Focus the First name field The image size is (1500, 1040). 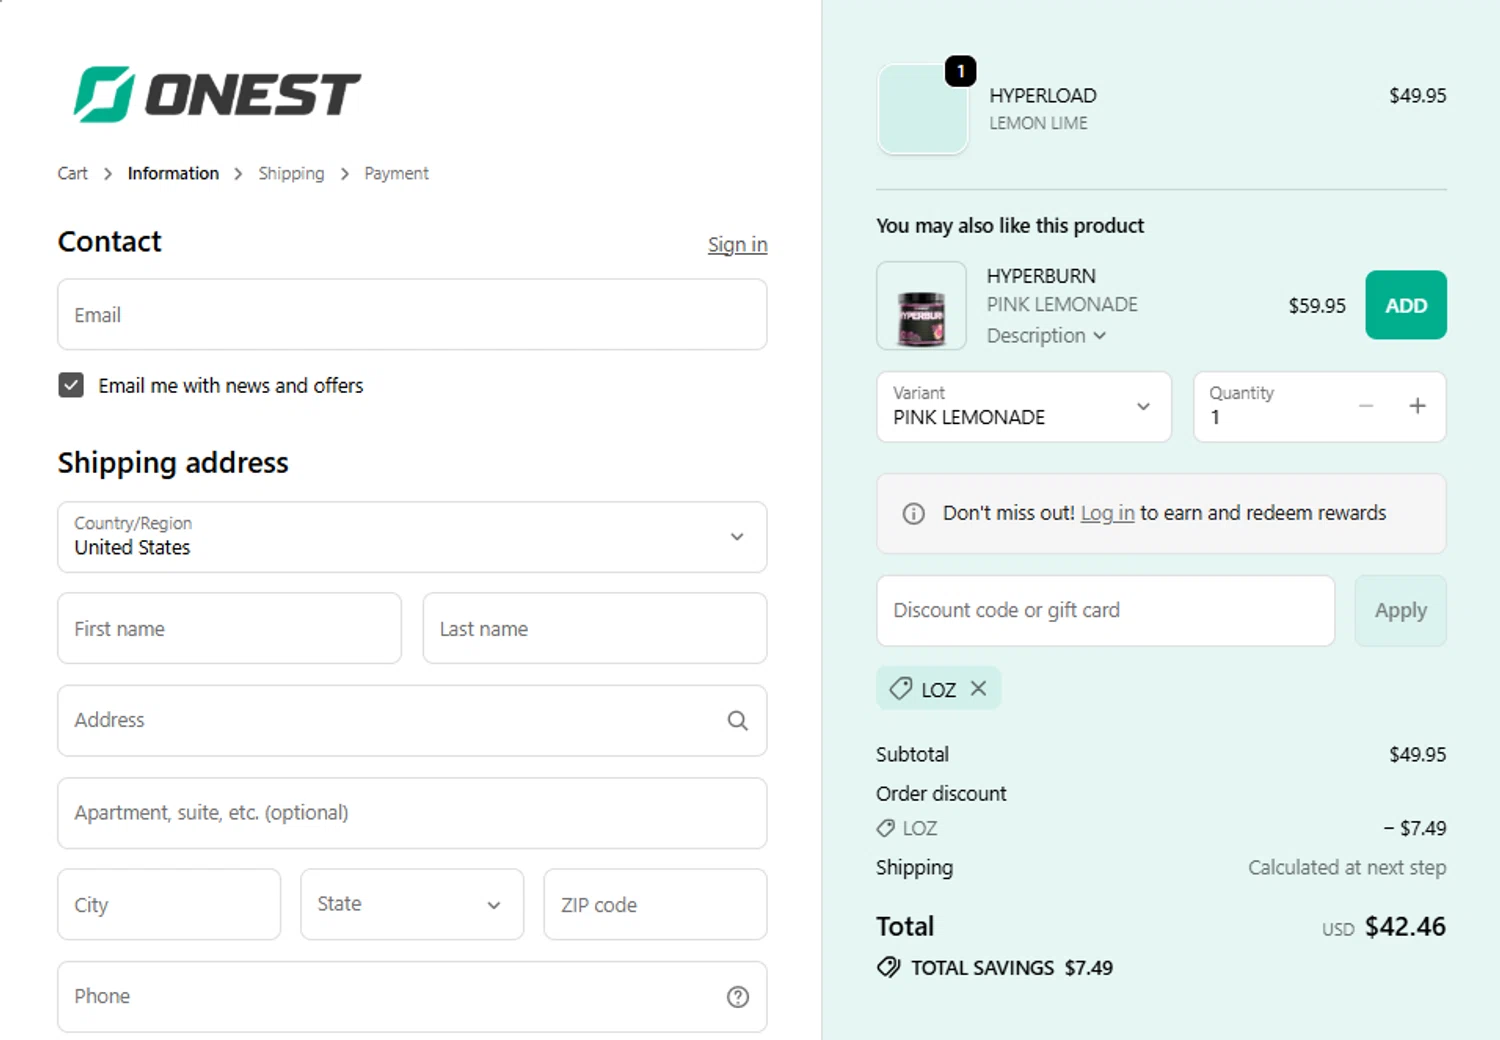tap(229, 628)
